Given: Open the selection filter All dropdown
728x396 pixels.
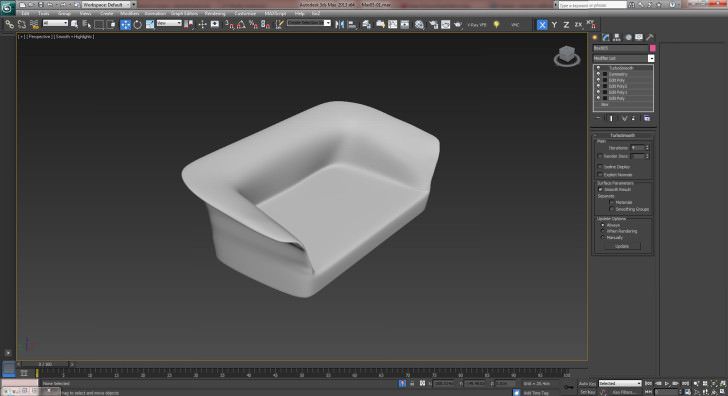Looking at the screenshot, I should 55,23.
